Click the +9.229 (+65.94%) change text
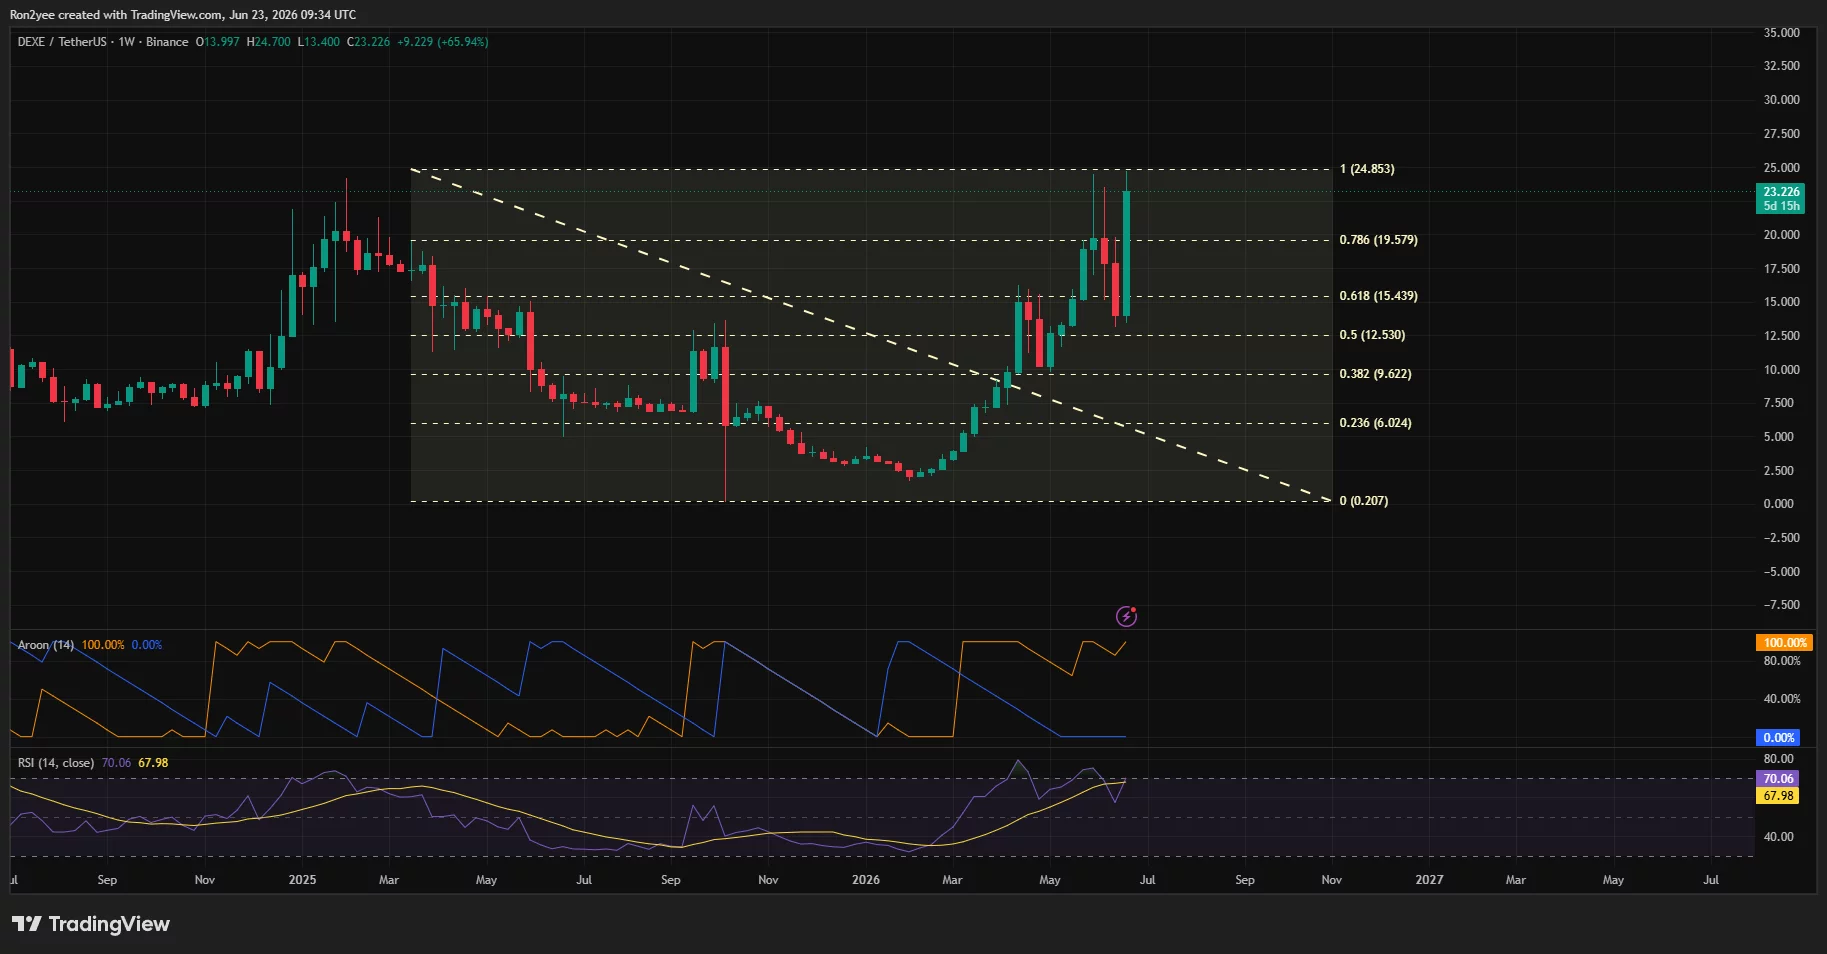 pyautogui.click(x=443, y=42)
